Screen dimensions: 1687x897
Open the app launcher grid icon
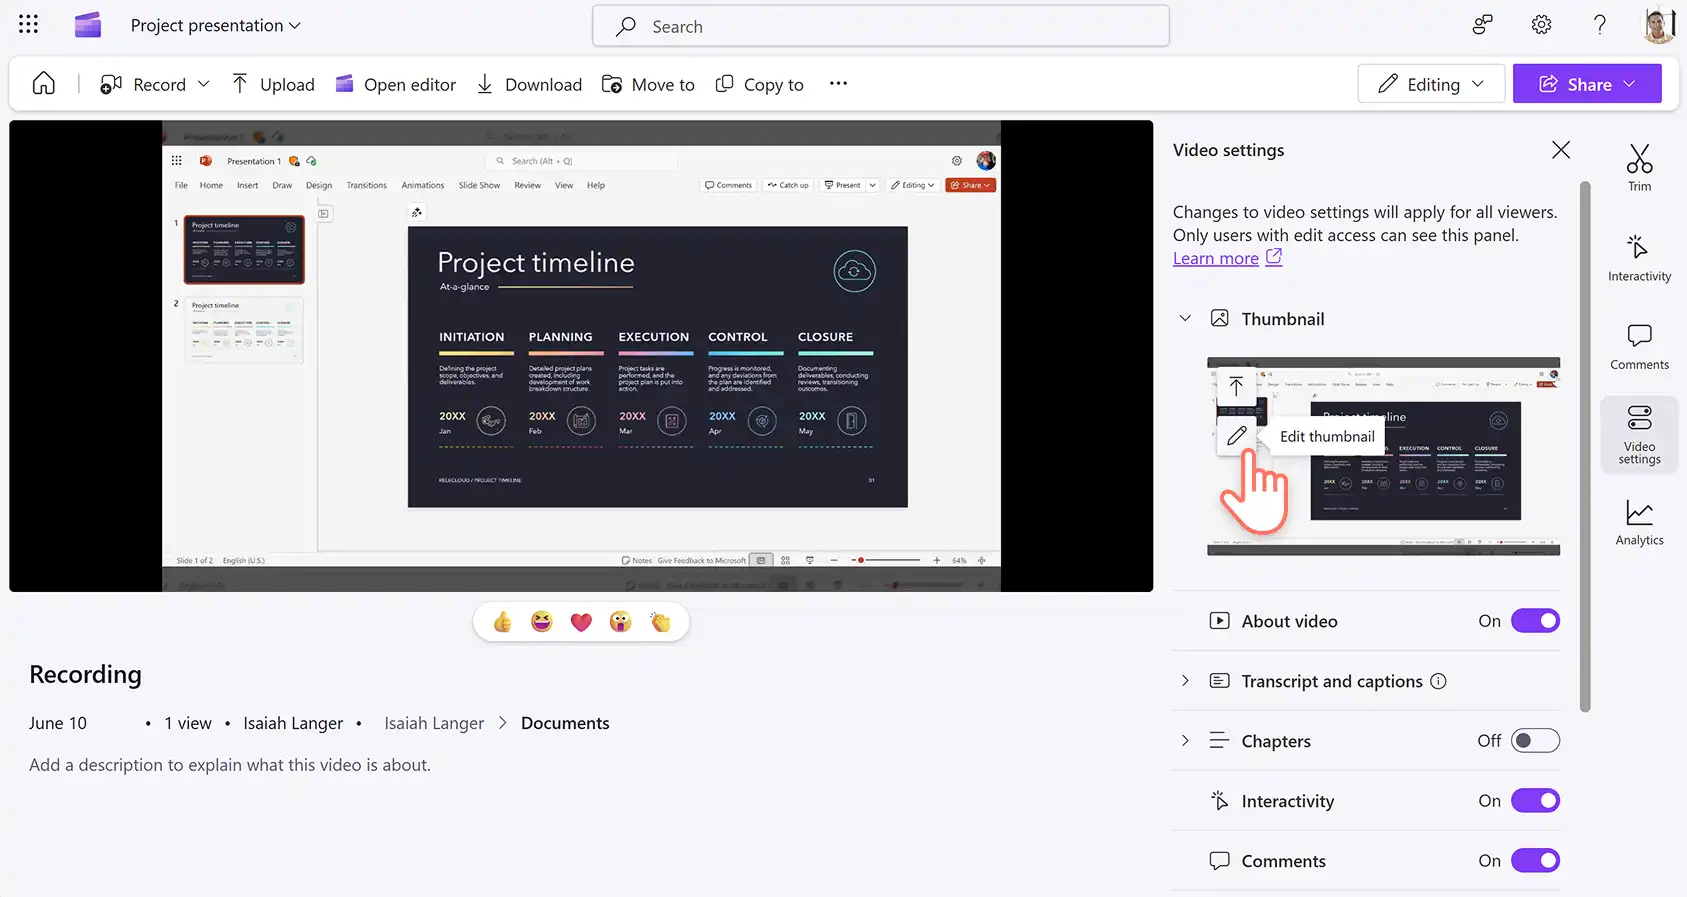(28, 25)
